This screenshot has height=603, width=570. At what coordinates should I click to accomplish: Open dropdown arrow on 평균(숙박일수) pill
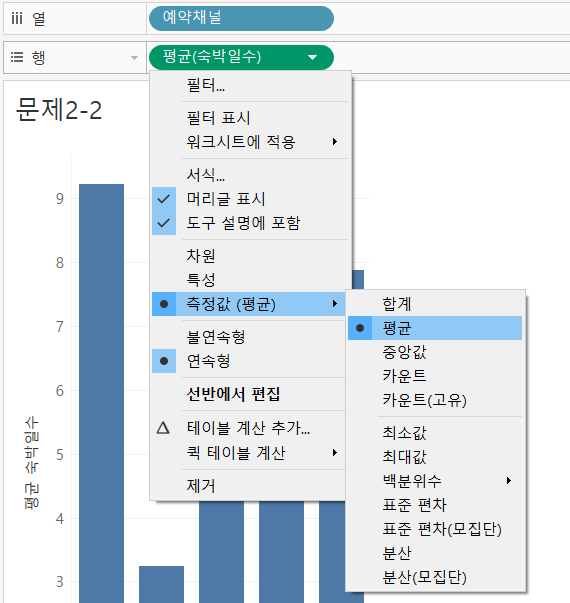[312, 58]
